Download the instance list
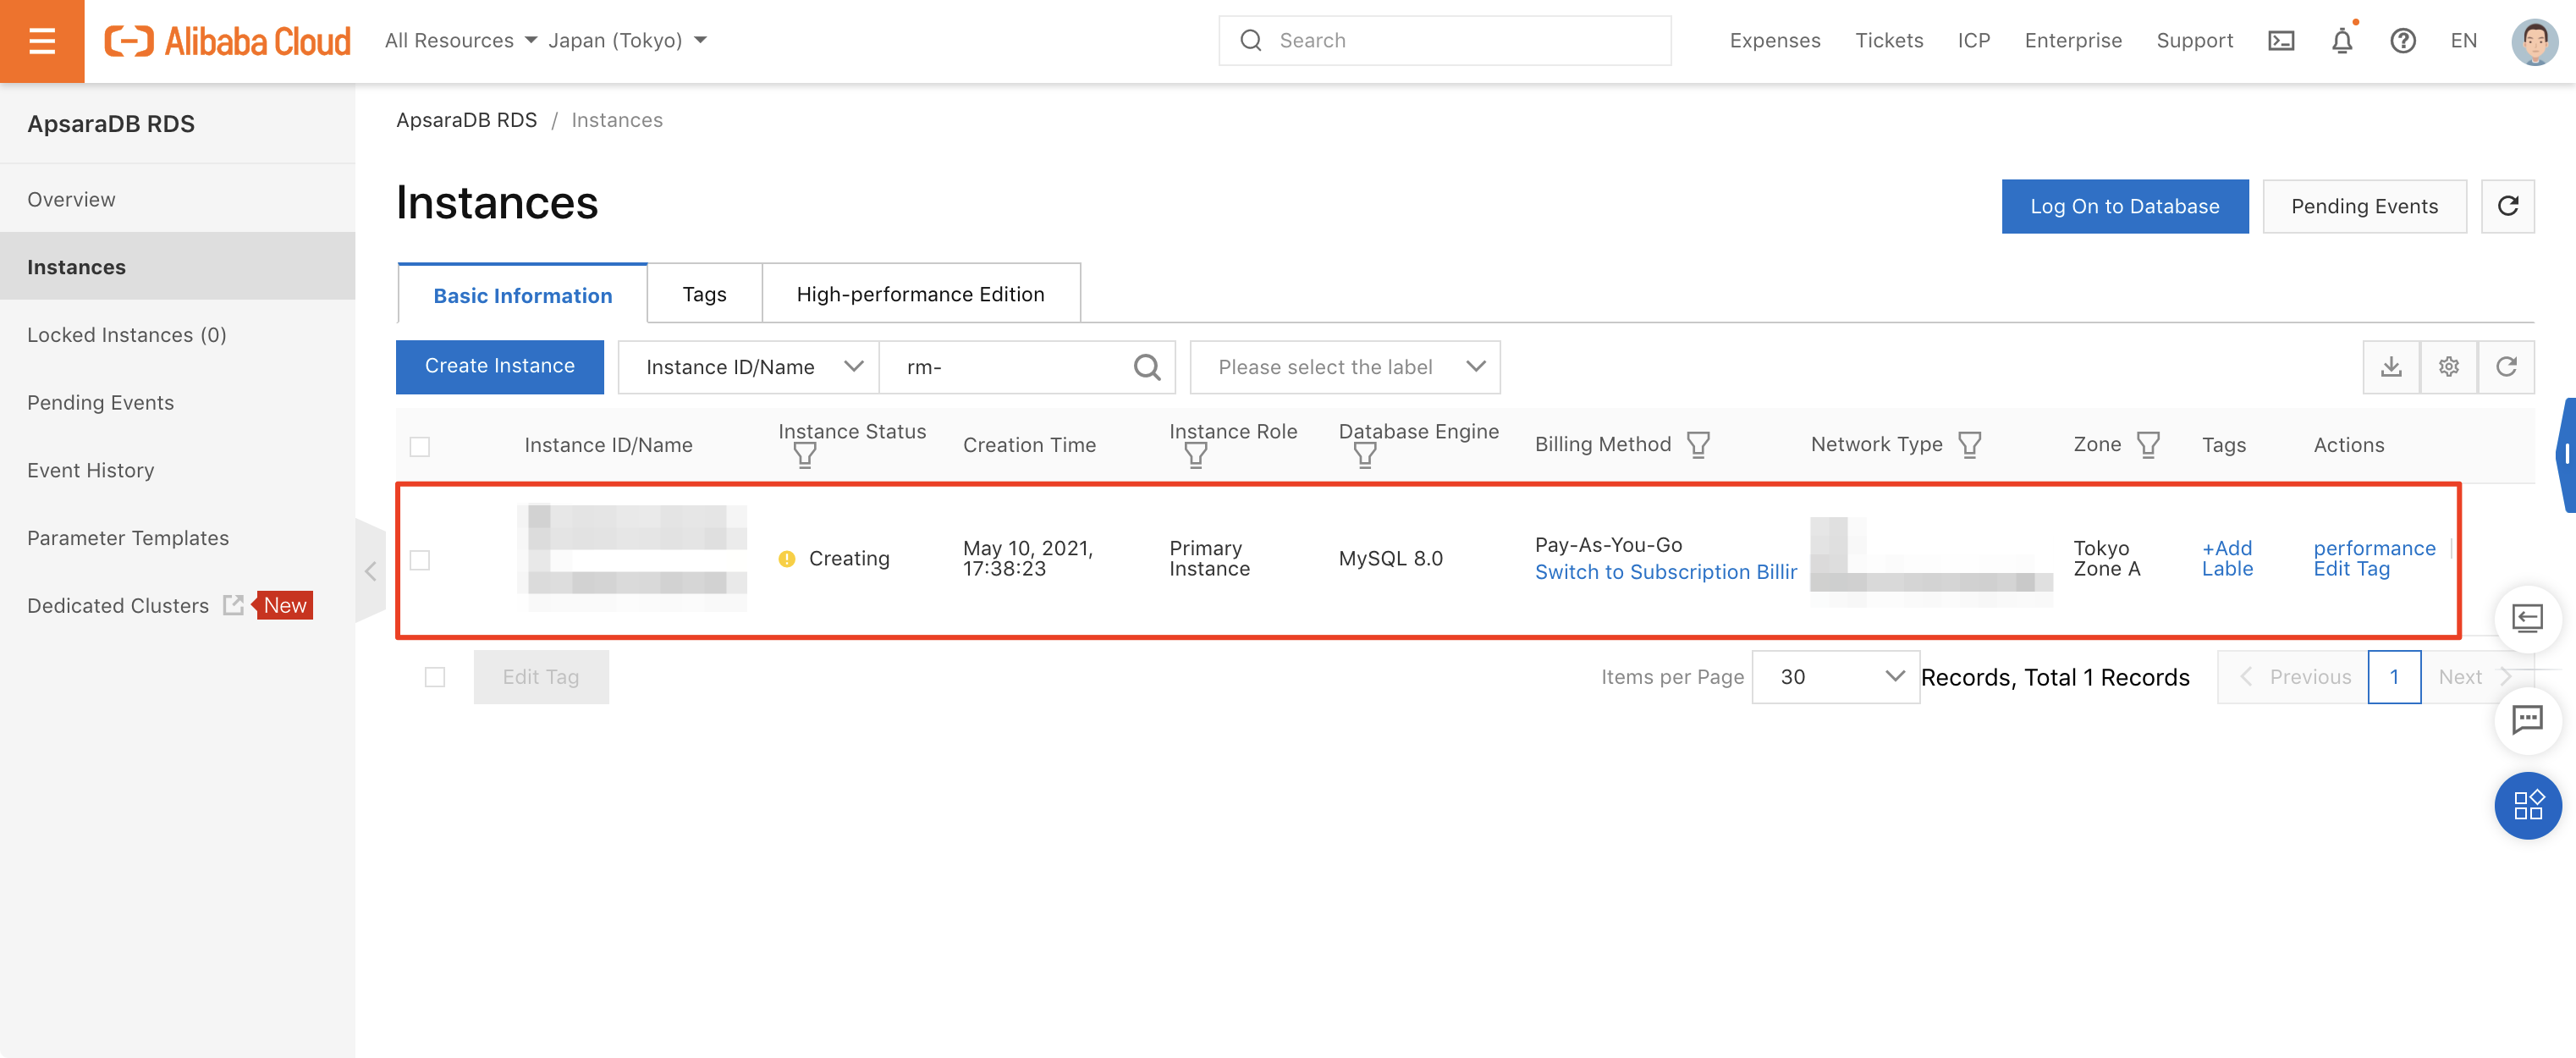This screenshot has height=1058, width=2576. (2391, 367)
